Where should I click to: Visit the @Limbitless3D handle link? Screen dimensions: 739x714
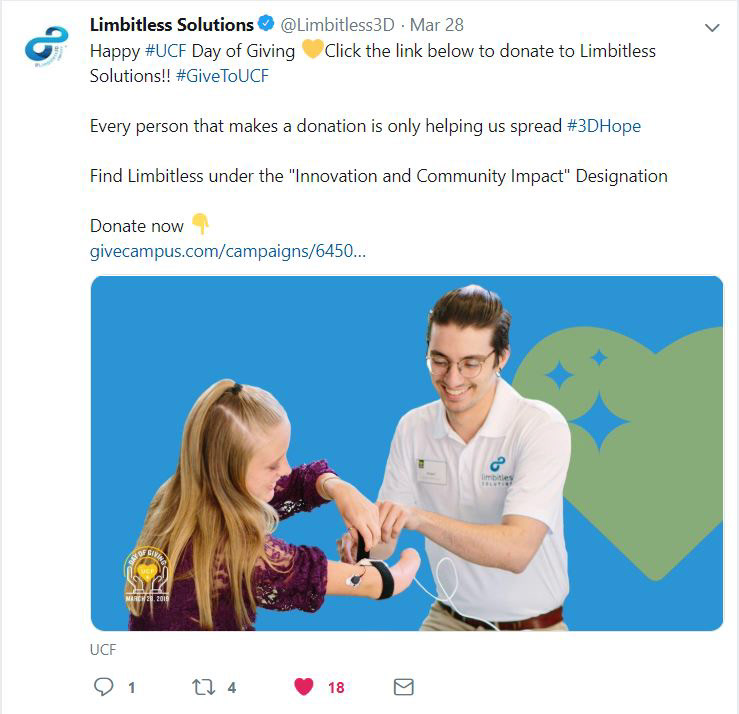[337, 25]
